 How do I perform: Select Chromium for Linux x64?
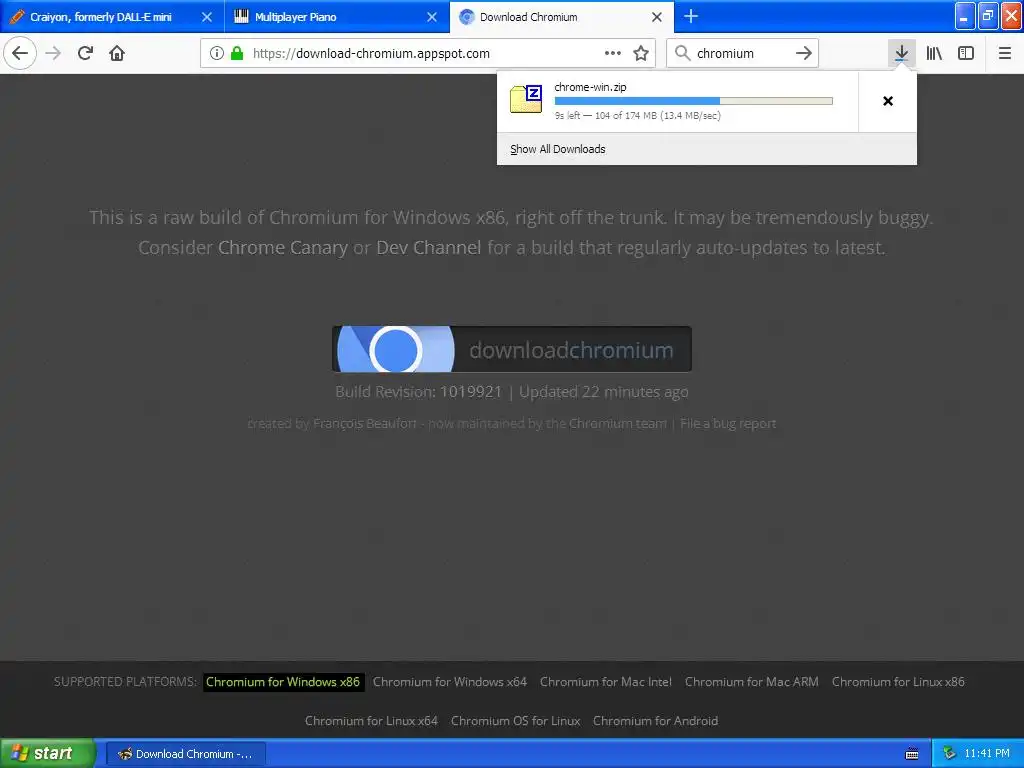[371, 721]
